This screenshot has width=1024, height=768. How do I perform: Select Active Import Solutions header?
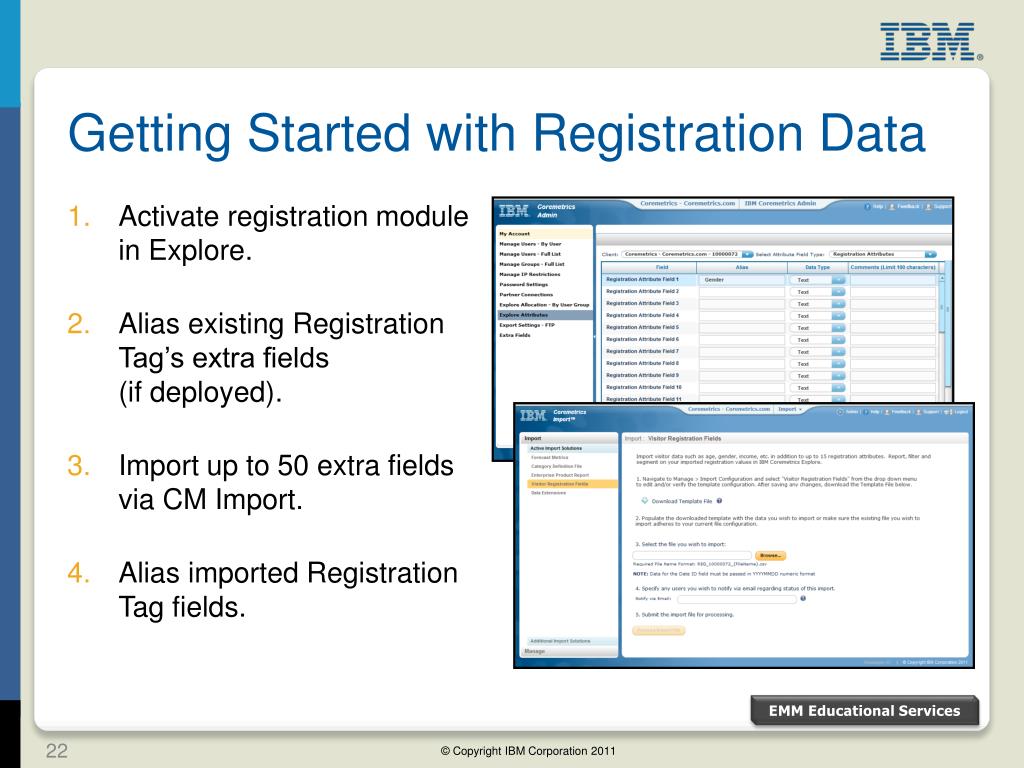pyautogui.click(x=571, y=449)
